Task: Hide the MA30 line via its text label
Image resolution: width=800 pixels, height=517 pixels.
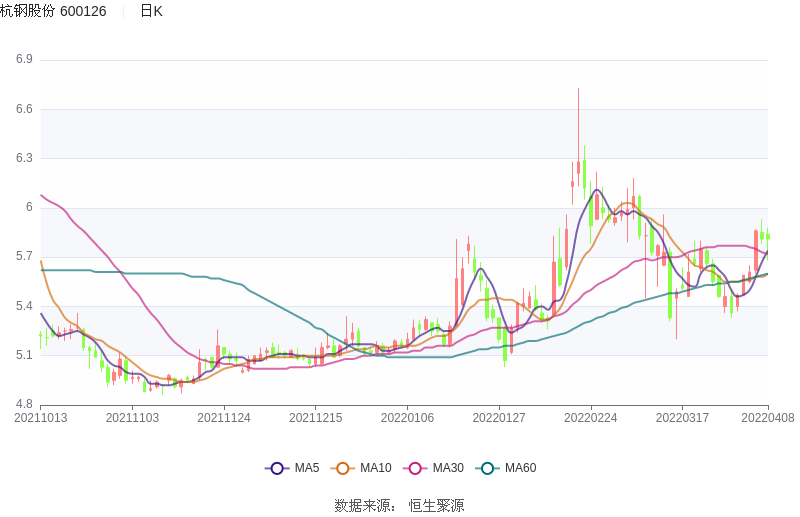Action: pyautogui.click(x=447, y=468)
